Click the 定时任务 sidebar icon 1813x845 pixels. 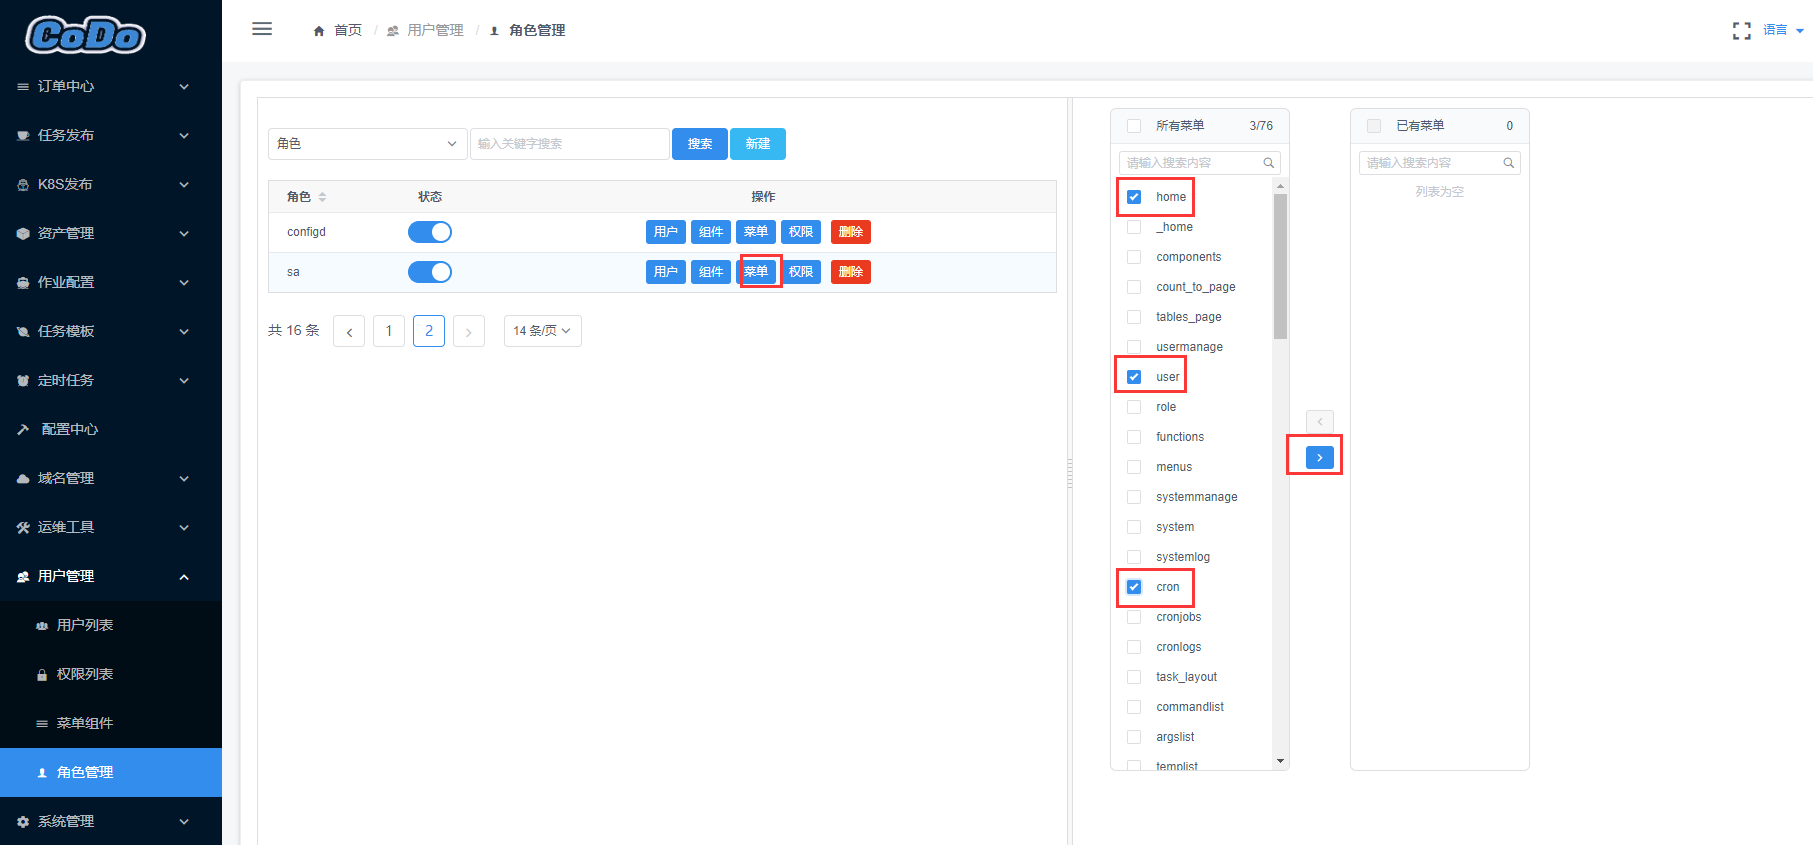pyautogui.click(x=23, y=381)
